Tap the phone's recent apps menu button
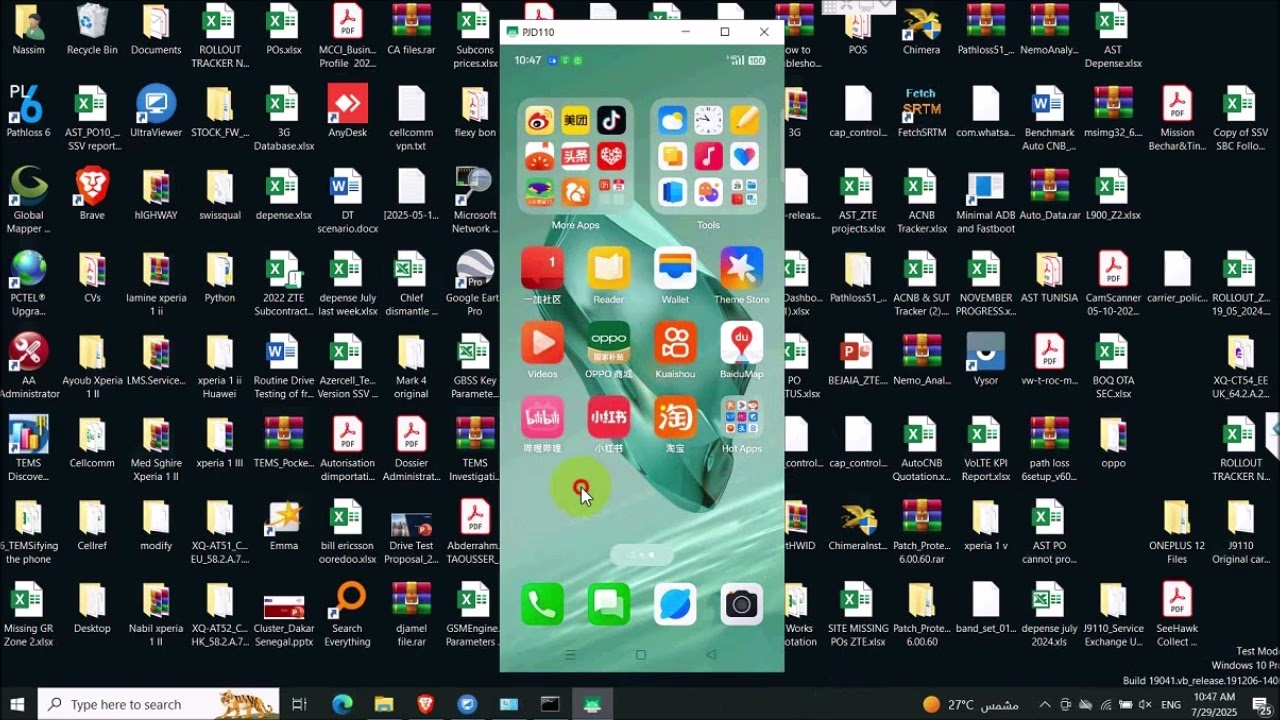The width and height of the screenshot is (1280, 720). (x=571, y=655)
